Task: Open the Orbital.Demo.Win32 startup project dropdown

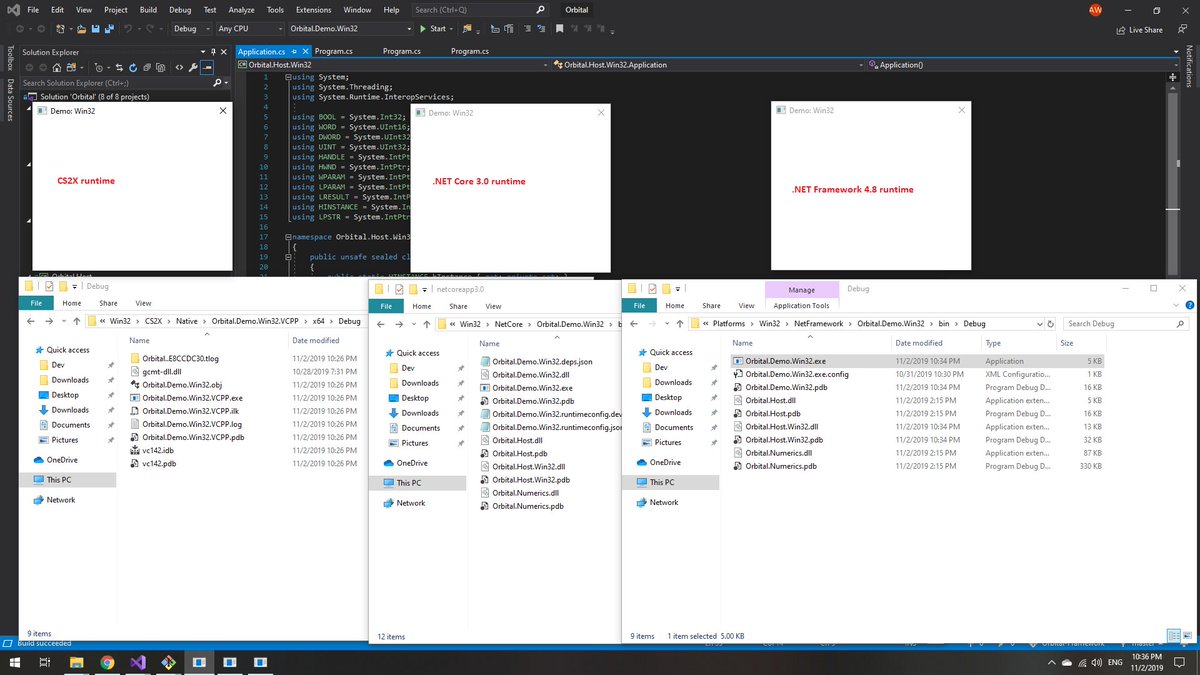Action: tap(349, 29)
